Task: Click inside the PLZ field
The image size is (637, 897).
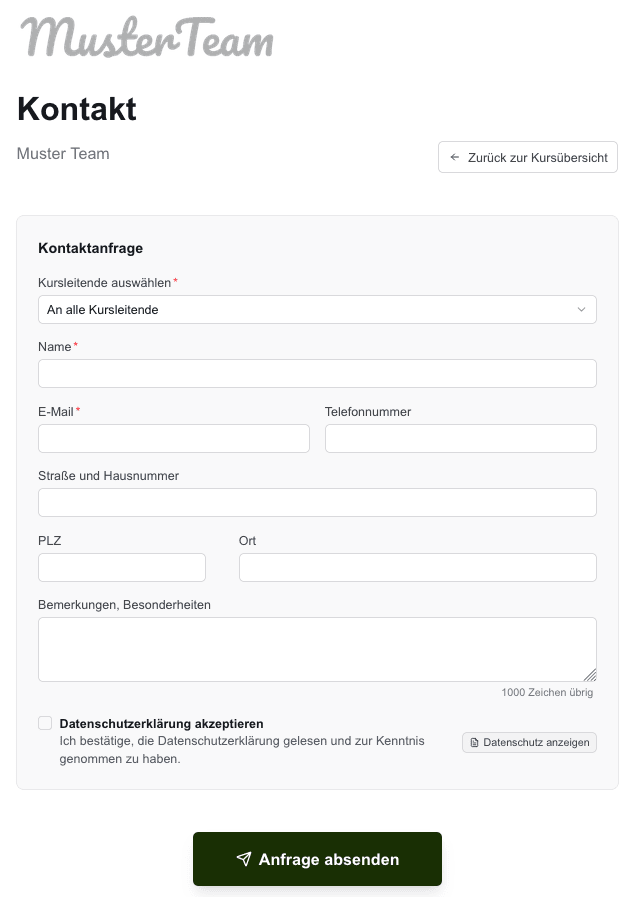Action: click(x=121, y=567)
